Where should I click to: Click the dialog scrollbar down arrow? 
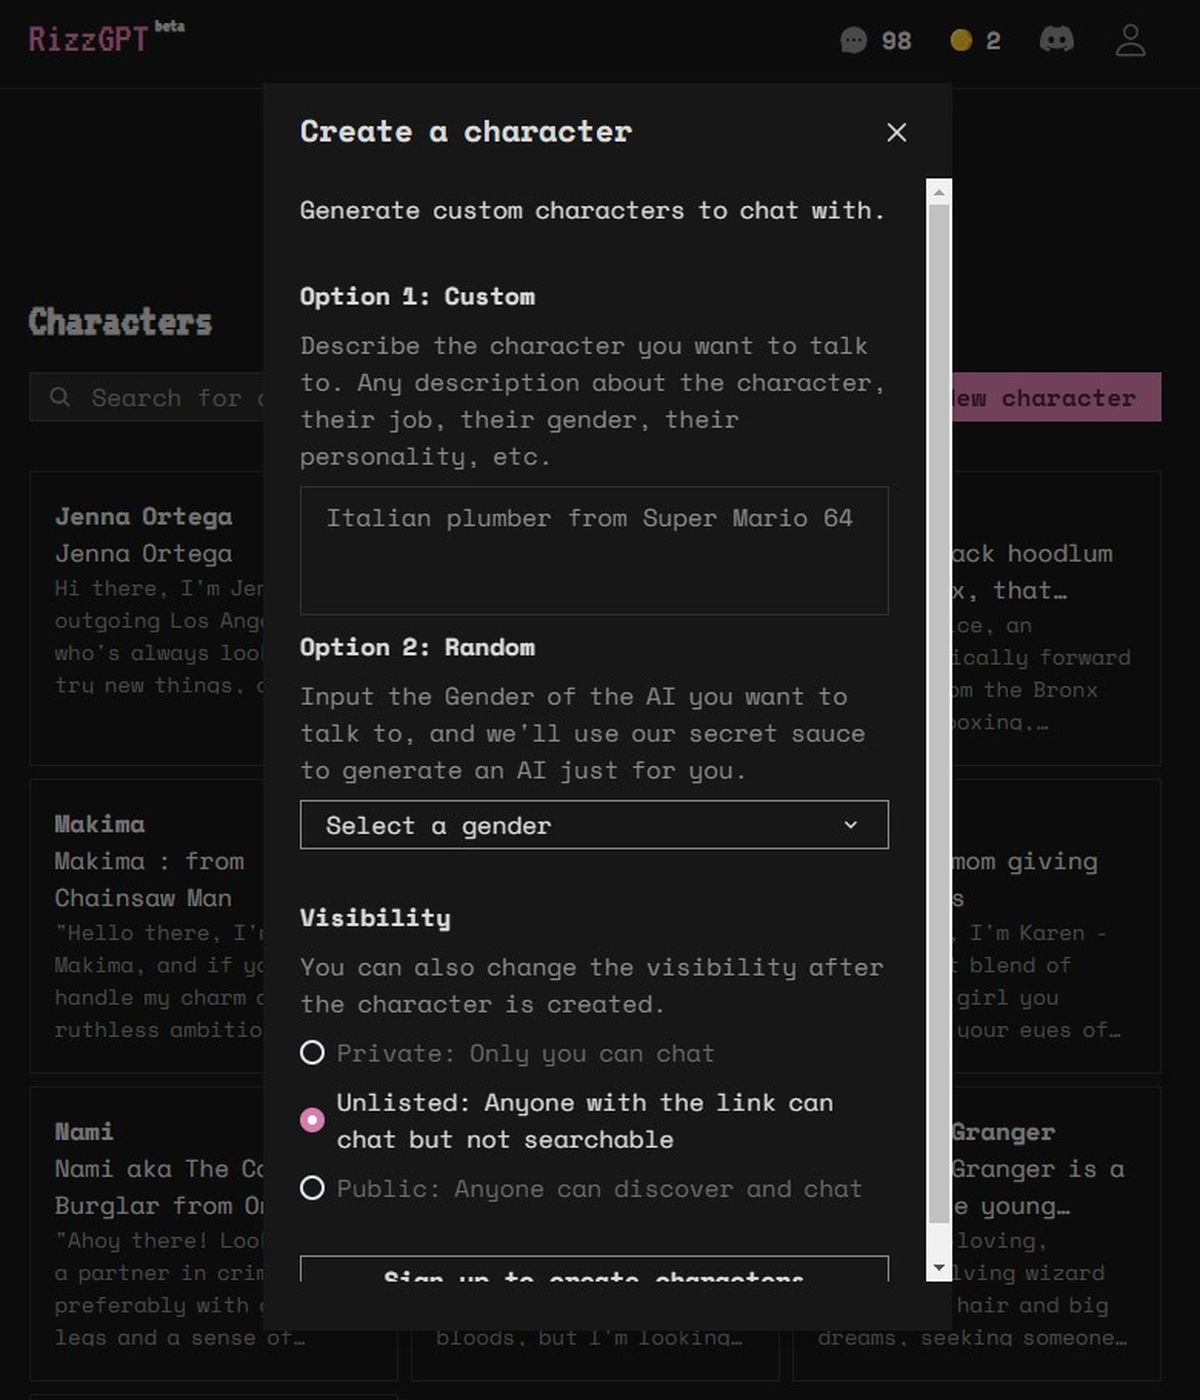pyautogui.click(x=938, y=1268)
